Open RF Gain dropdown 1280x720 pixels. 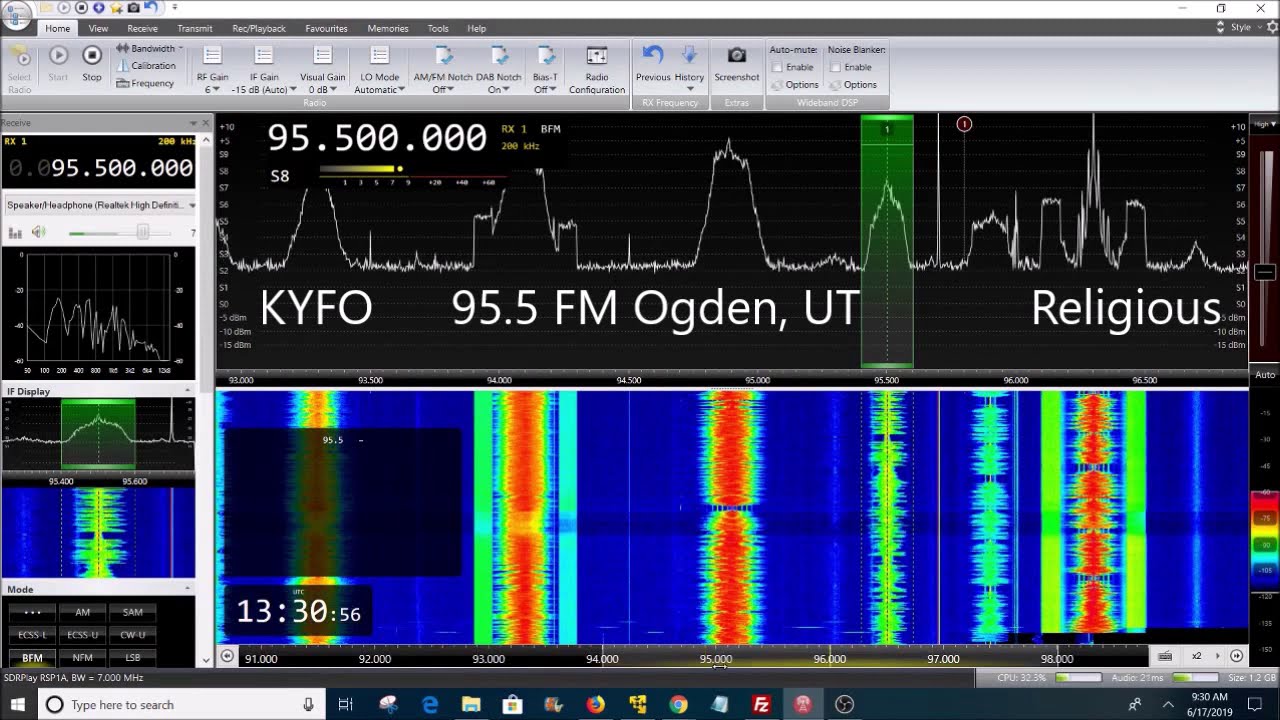pos(212,69)
